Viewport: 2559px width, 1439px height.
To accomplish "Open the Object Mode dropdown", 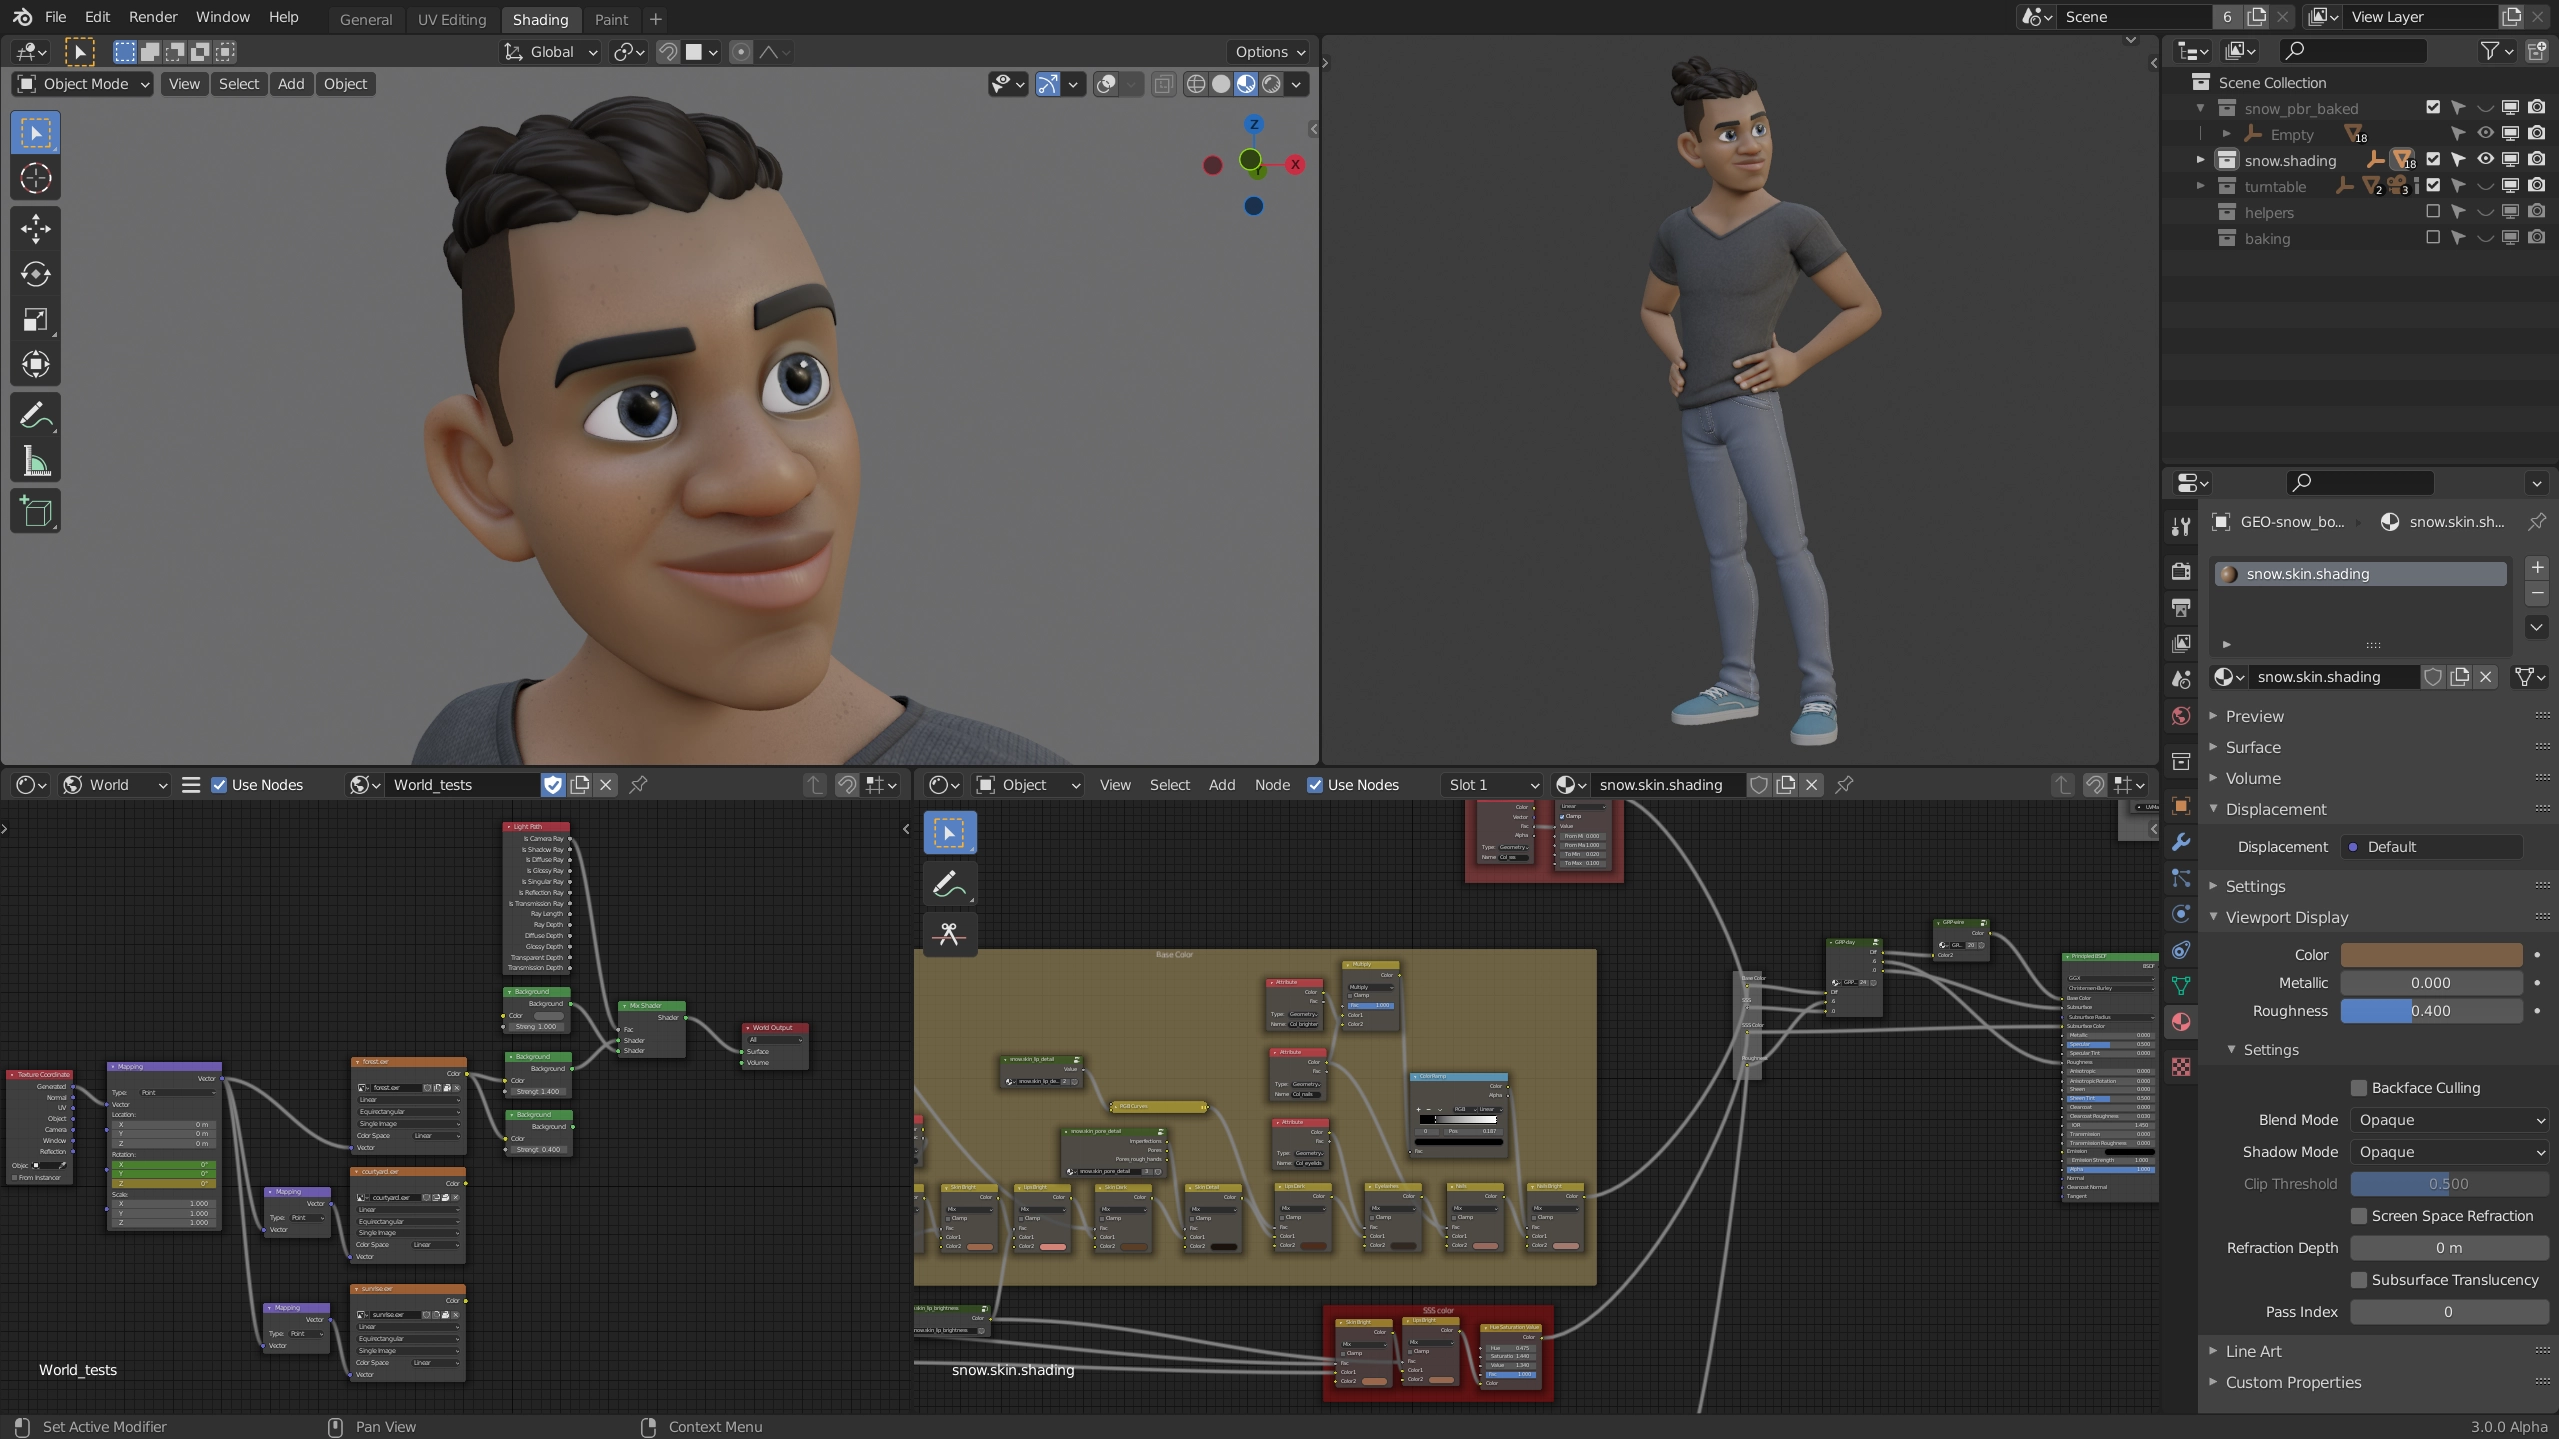I will 84,84.
